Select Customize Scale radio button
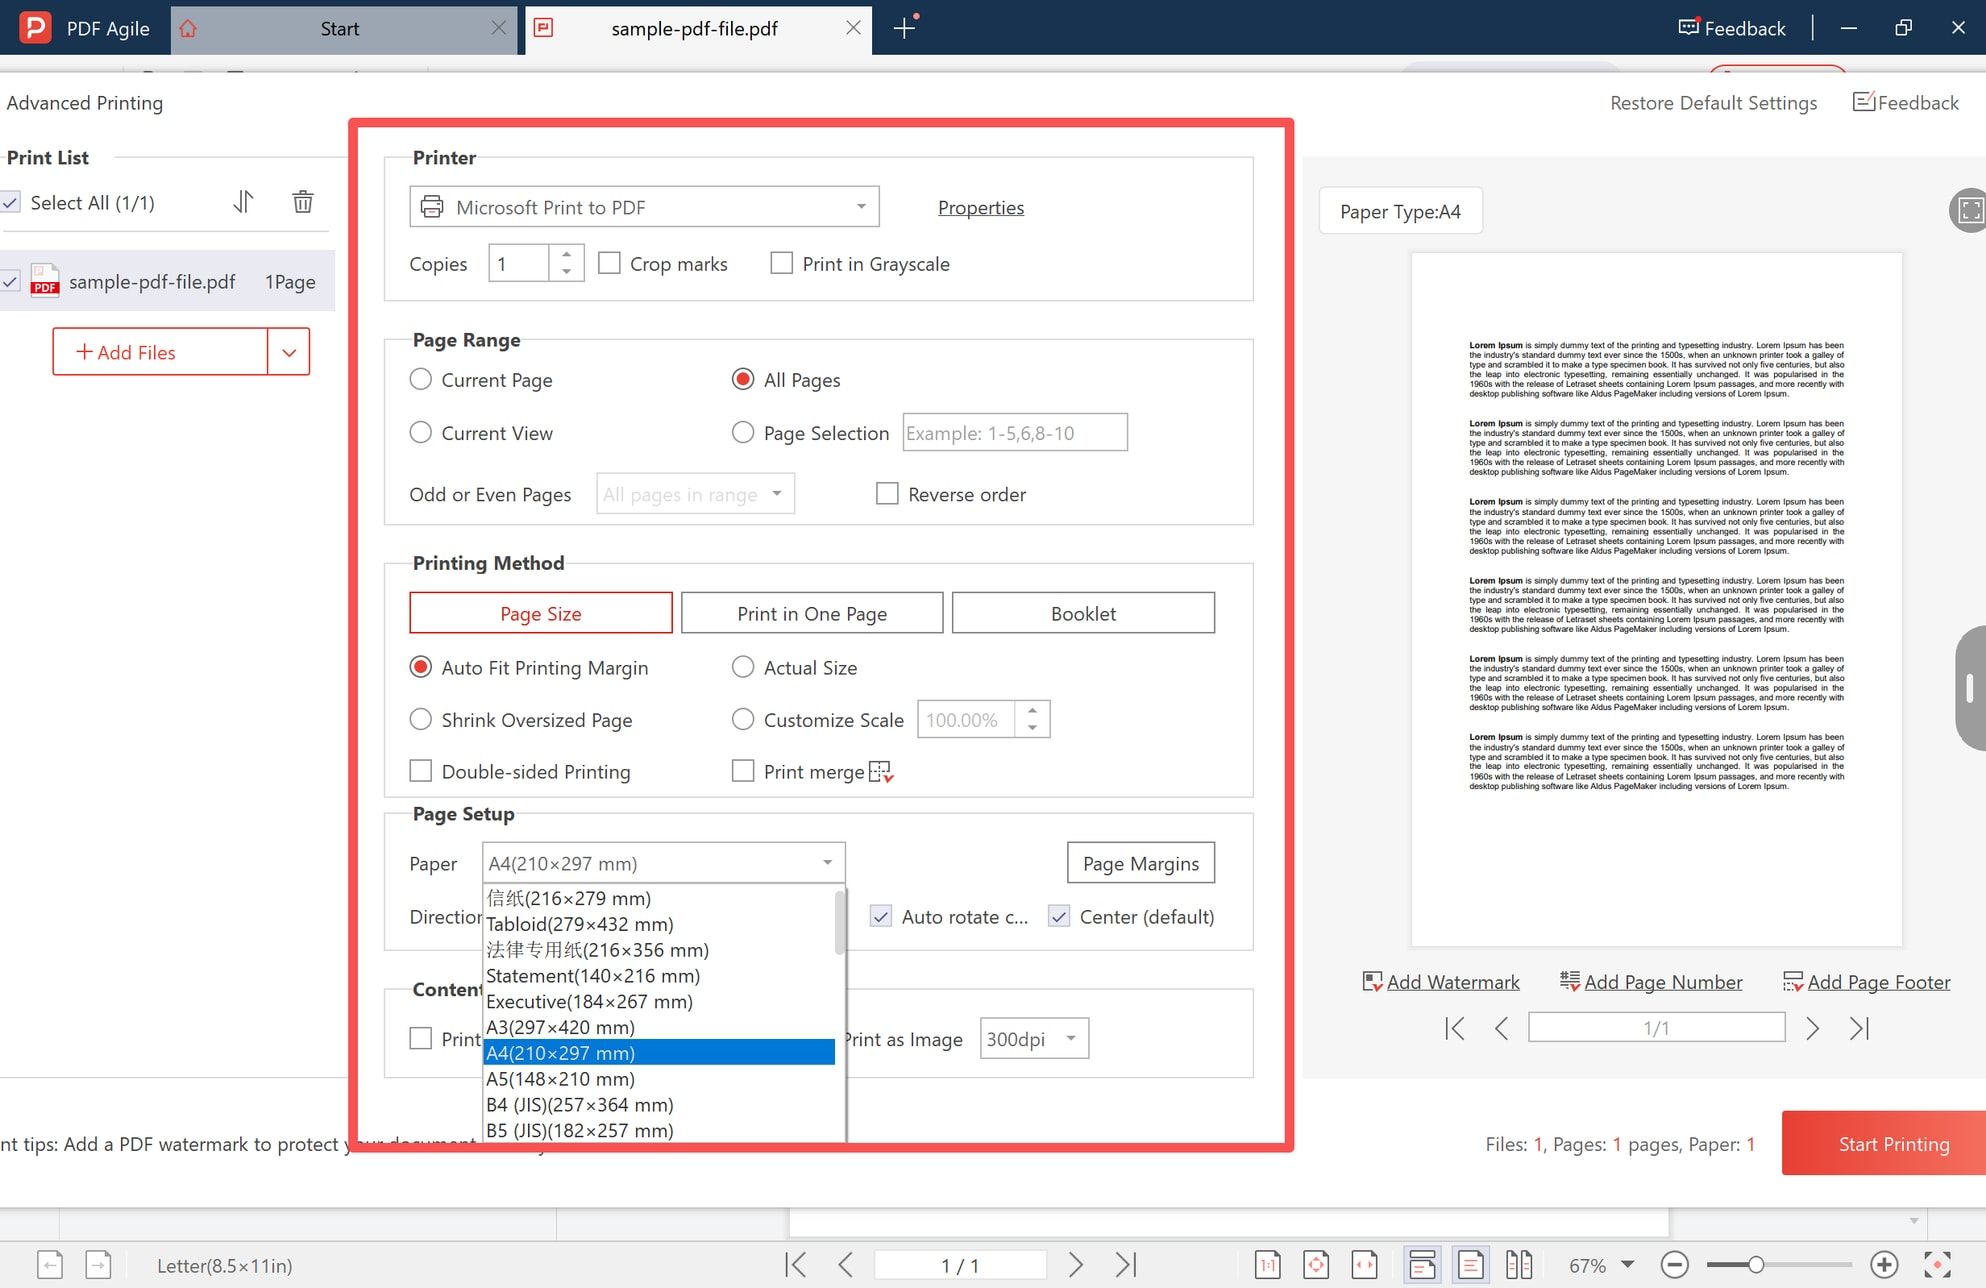This screenshot has height=1288, width=1986. point(743,719)
